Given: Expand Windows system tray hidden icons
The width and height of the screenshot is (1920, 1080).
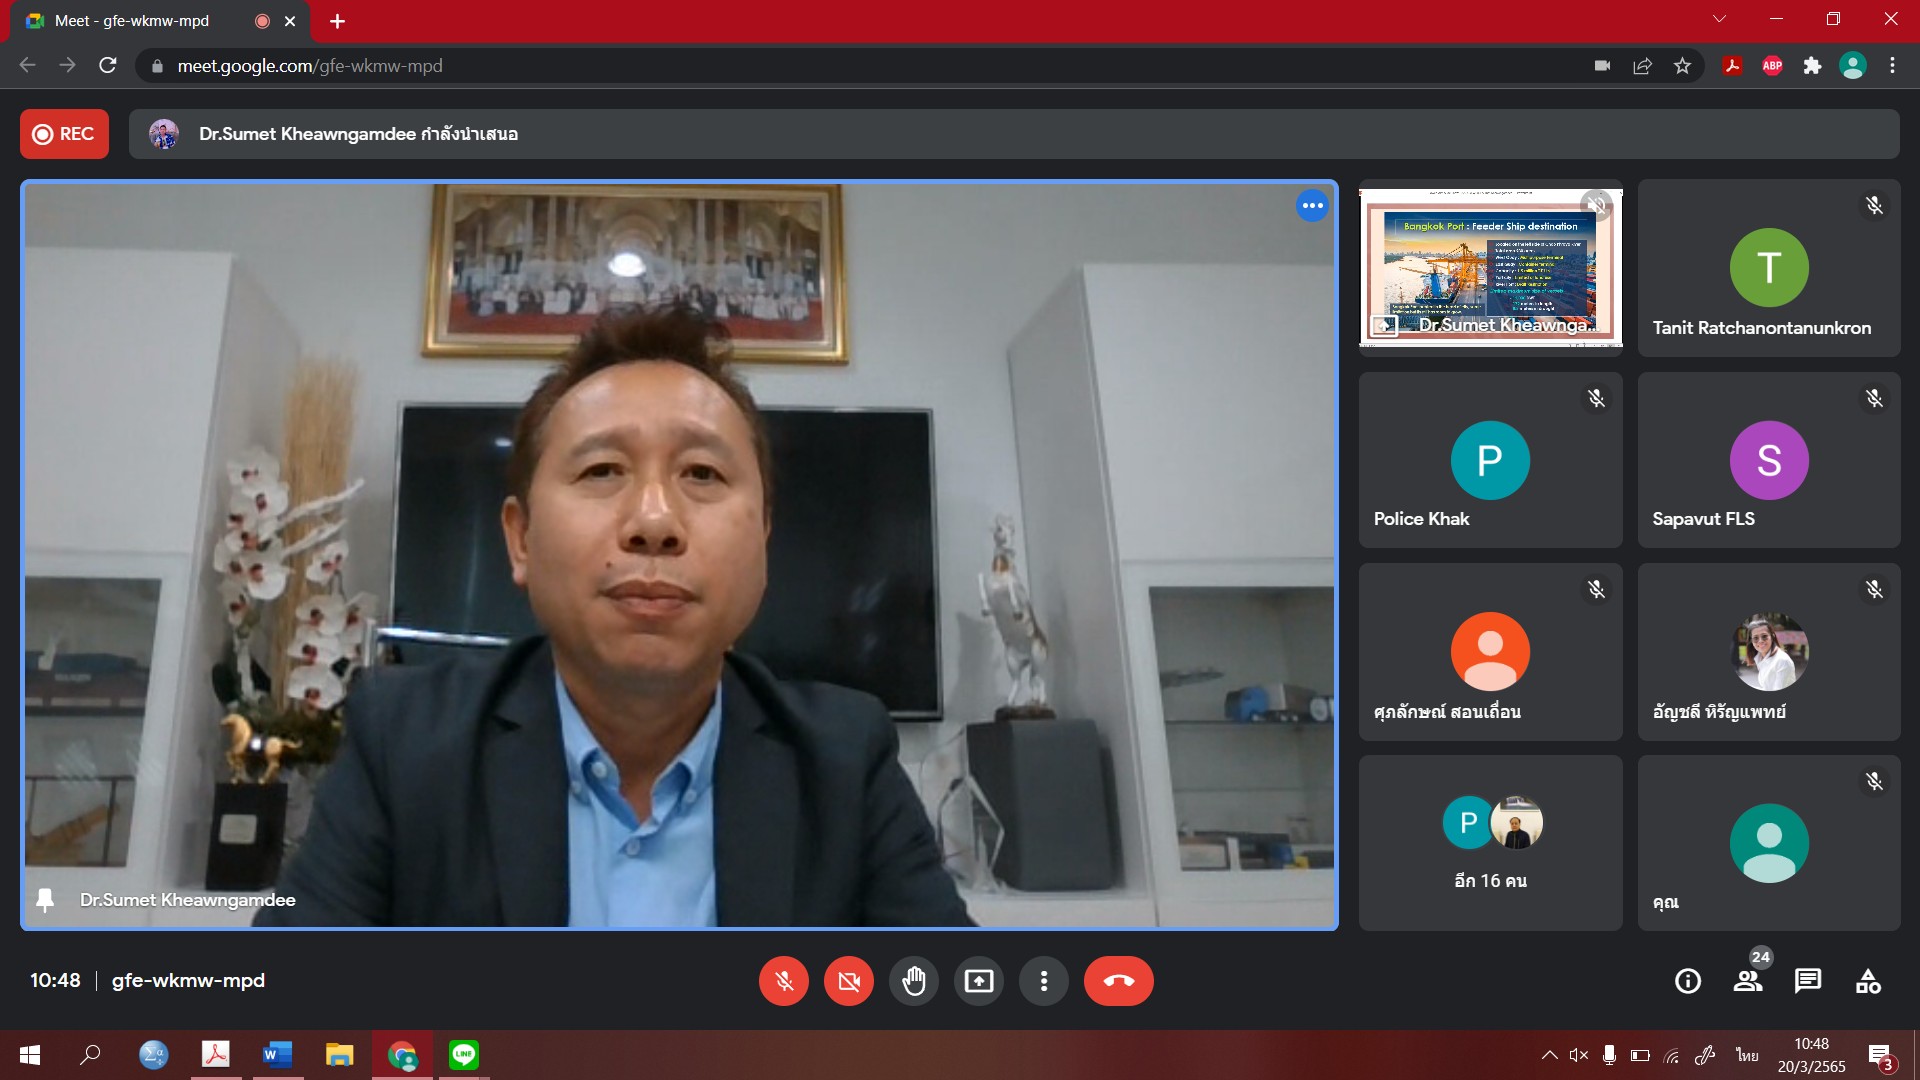Looking at the screenshot, I should point(1549,1055).
